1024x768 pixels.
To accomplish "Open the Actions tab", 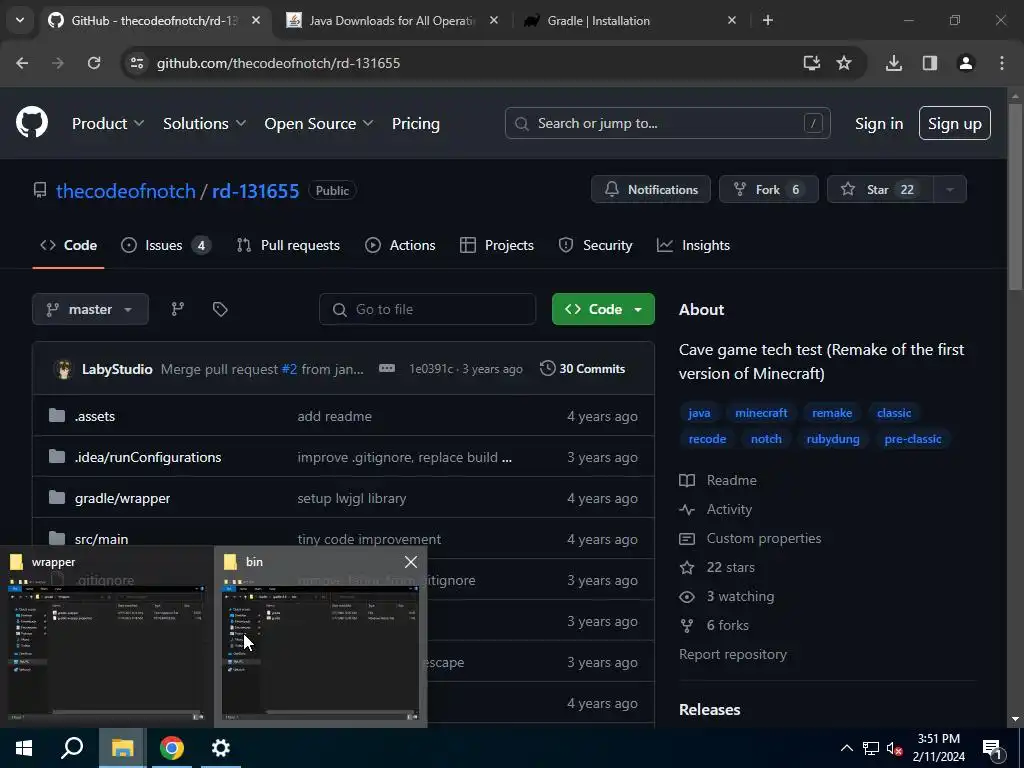I will point(400,246).
